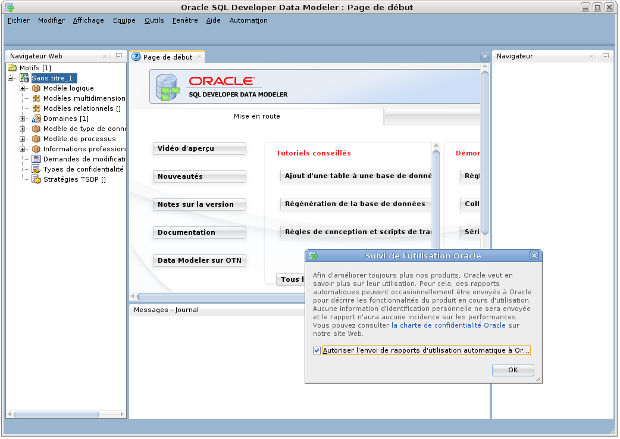The height and width of the screenshot is (439, 620).
Task: Click the Types de confidentialité icon
Action: (36, 169)
